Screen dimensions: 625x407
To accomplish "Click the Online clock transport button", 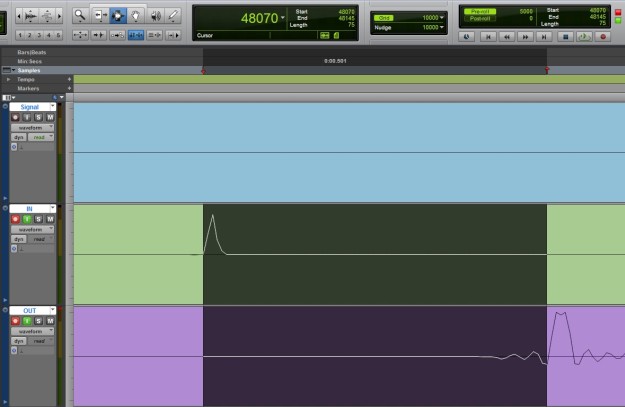I will tap(466, 37).
